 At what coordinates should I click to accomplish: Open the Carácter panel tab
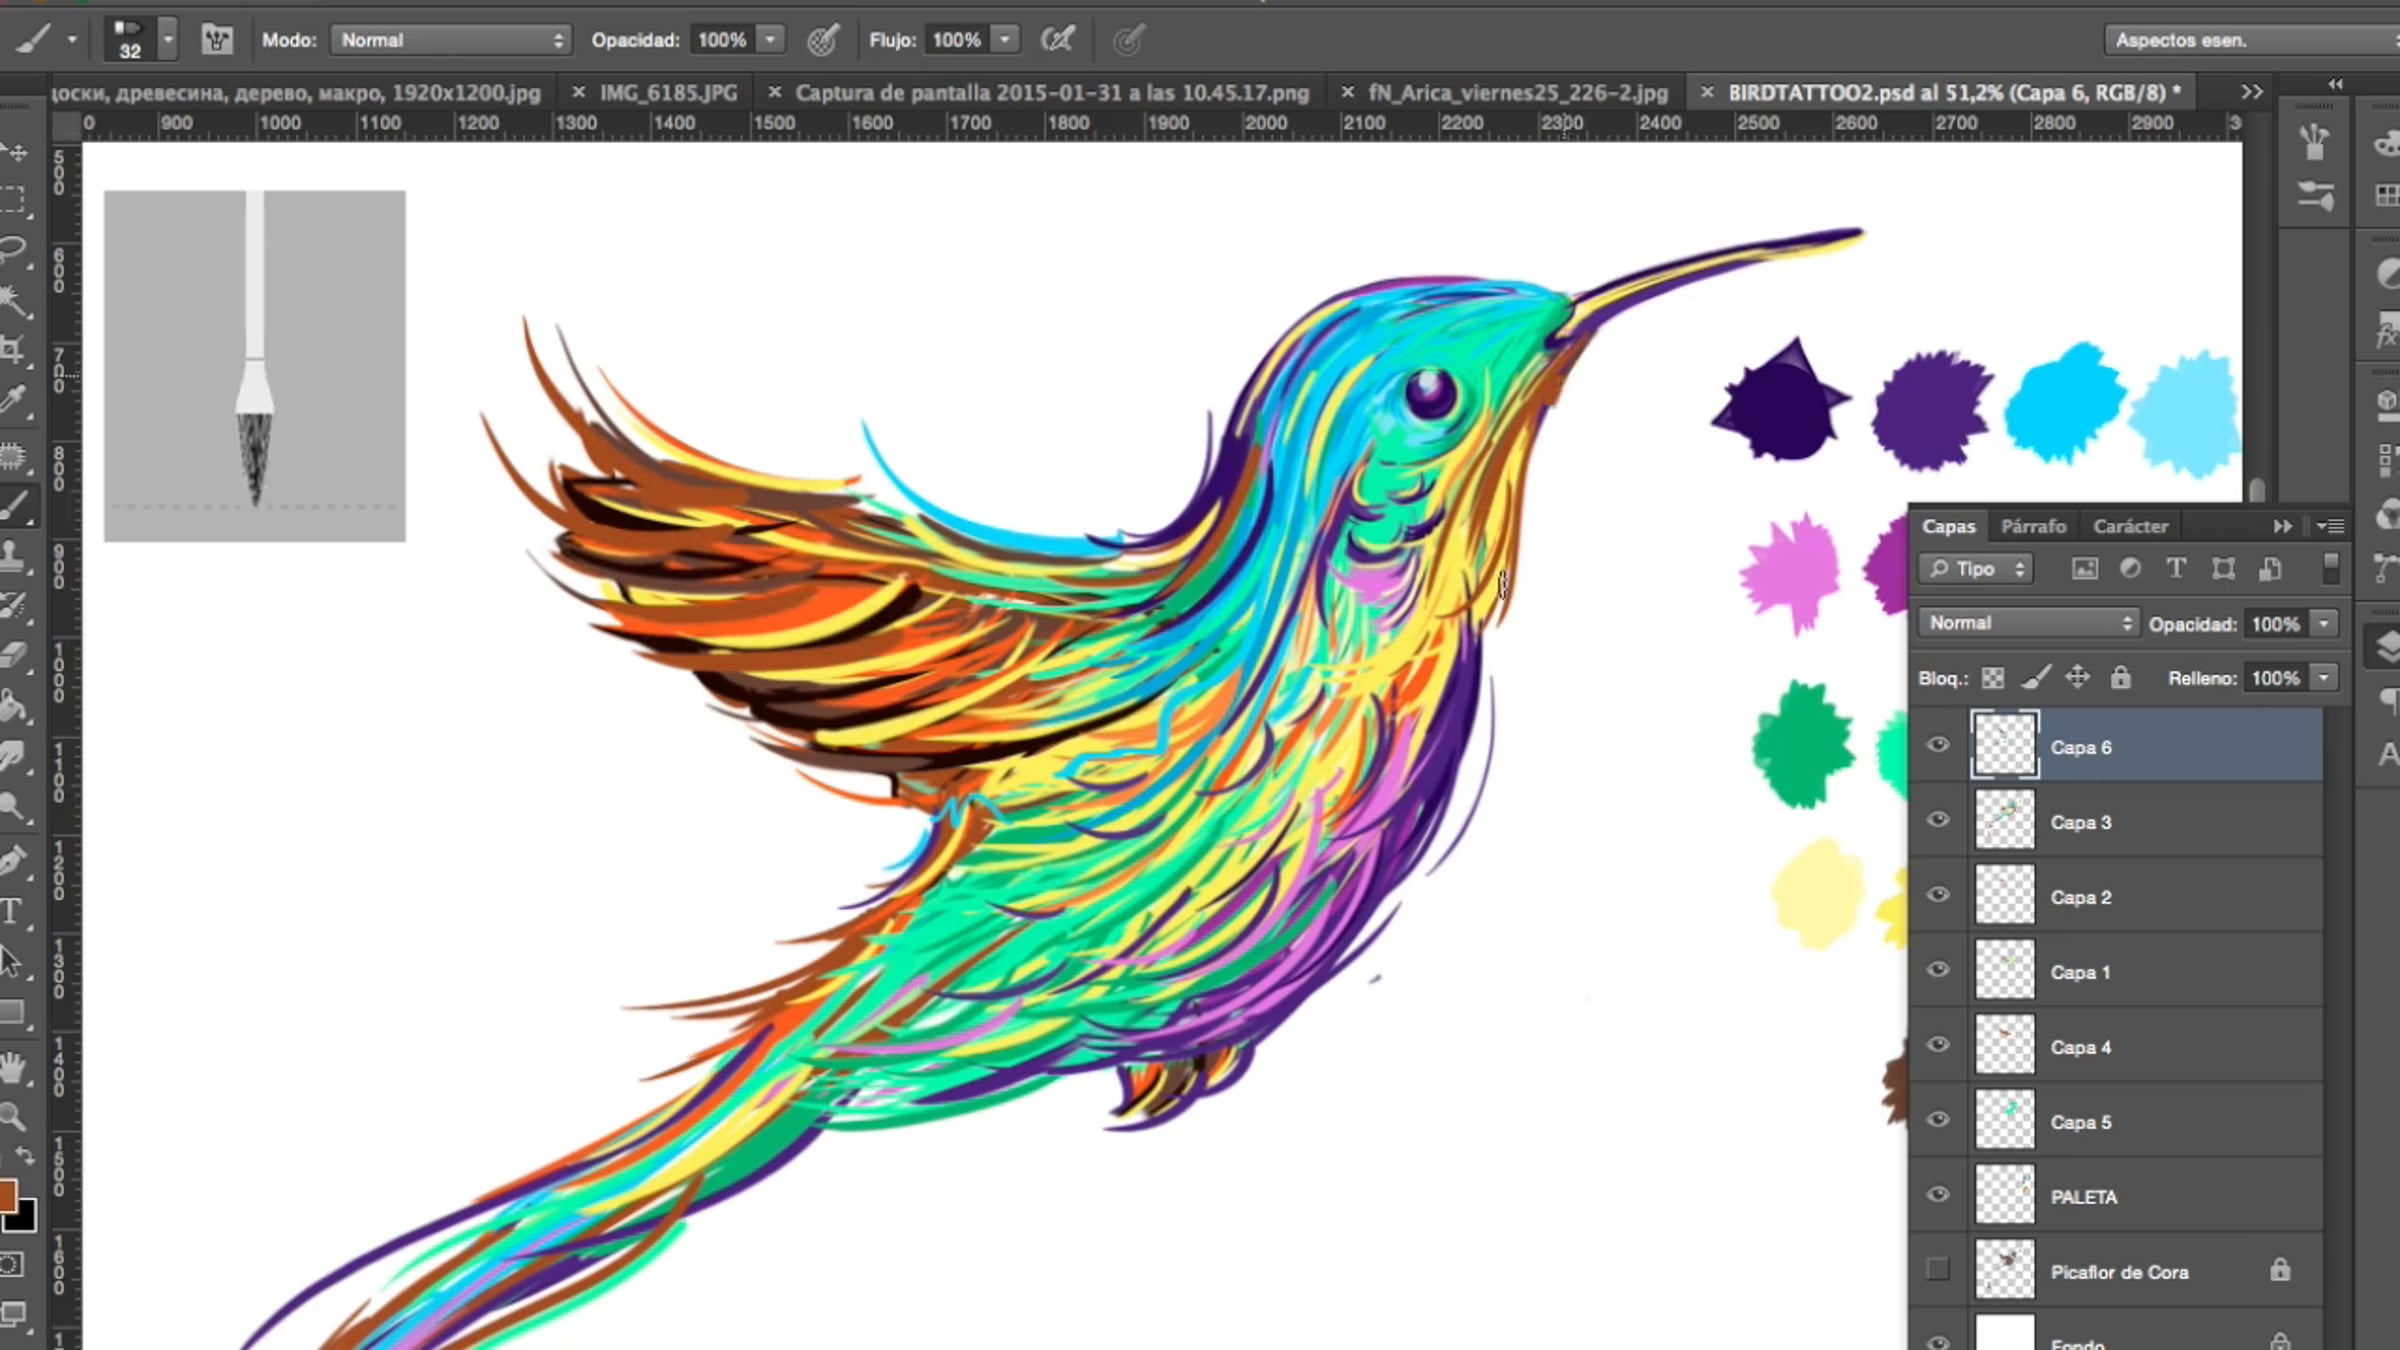tap(2130, 526)
